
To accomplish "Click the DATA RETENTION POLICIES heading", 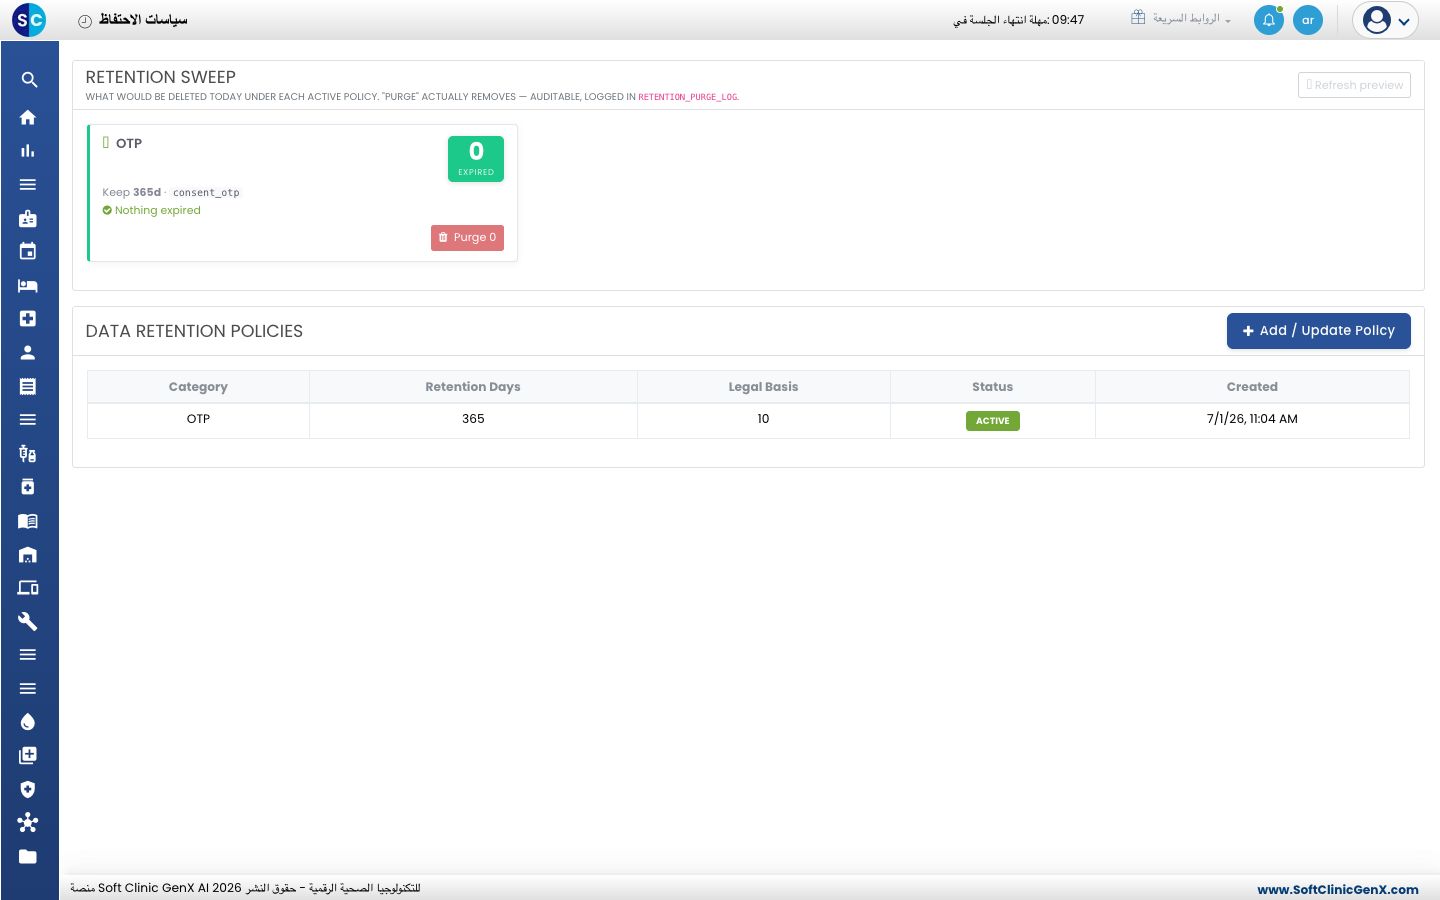I will [x=194, y=331].
